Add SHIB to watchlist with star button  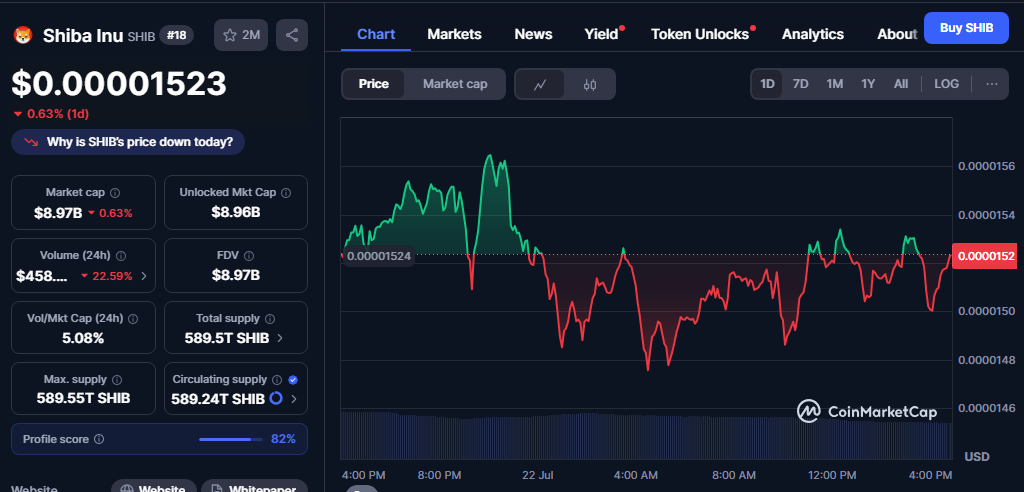pos(241,35)
